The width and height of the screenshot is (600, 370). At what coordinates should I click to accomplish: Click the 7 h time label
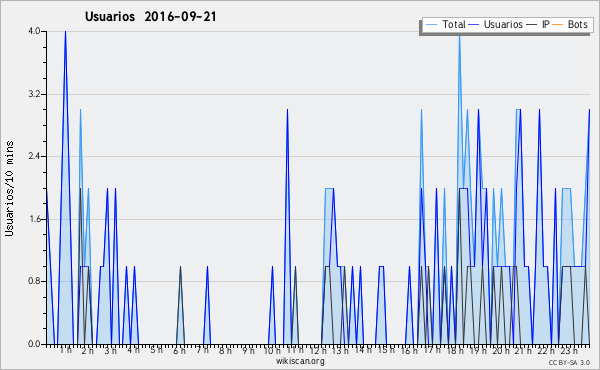pos(202,350)
